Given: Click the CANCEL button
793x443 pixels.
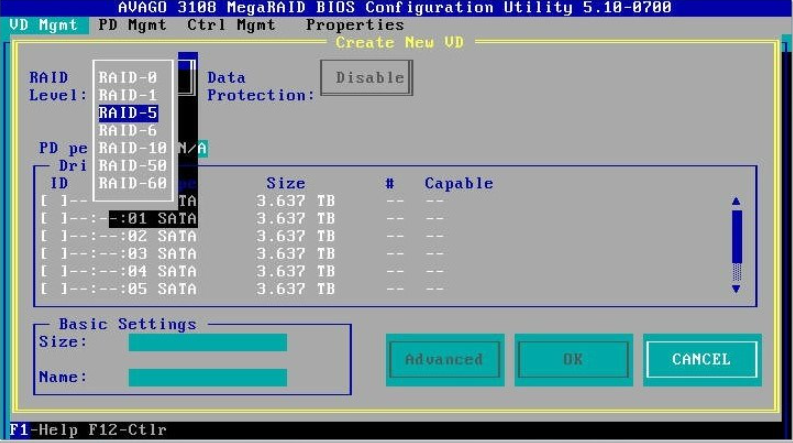Looking at the screenshot, I should [x=702, y=360].
